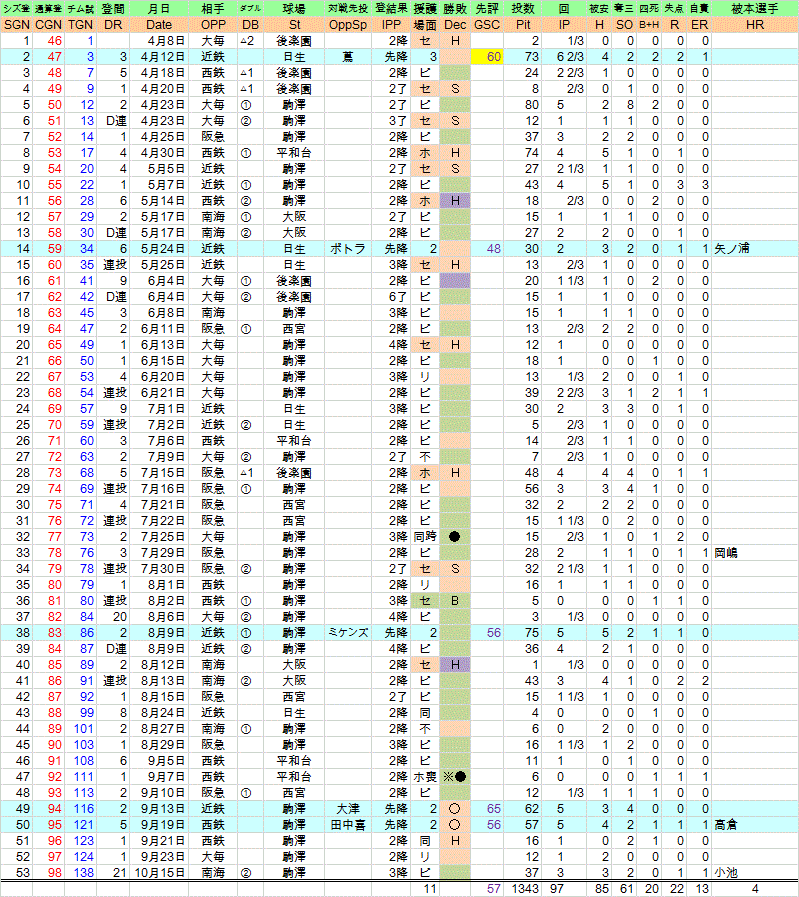This screenshot has width=799, height=897.
Task: Click opposing starter cell ミケンズ
Action: tap(348, 633)
